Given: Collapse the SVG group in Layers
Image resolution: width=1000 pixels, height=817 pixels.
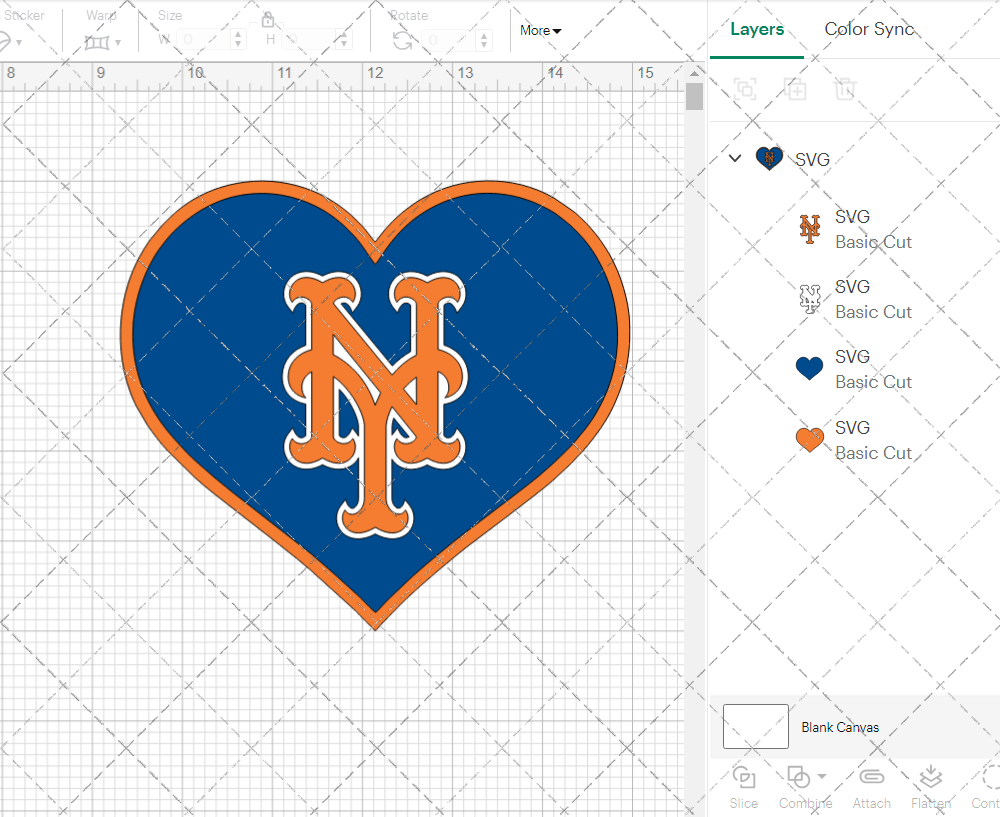Looking at the screenshot, I should [735, 158].
